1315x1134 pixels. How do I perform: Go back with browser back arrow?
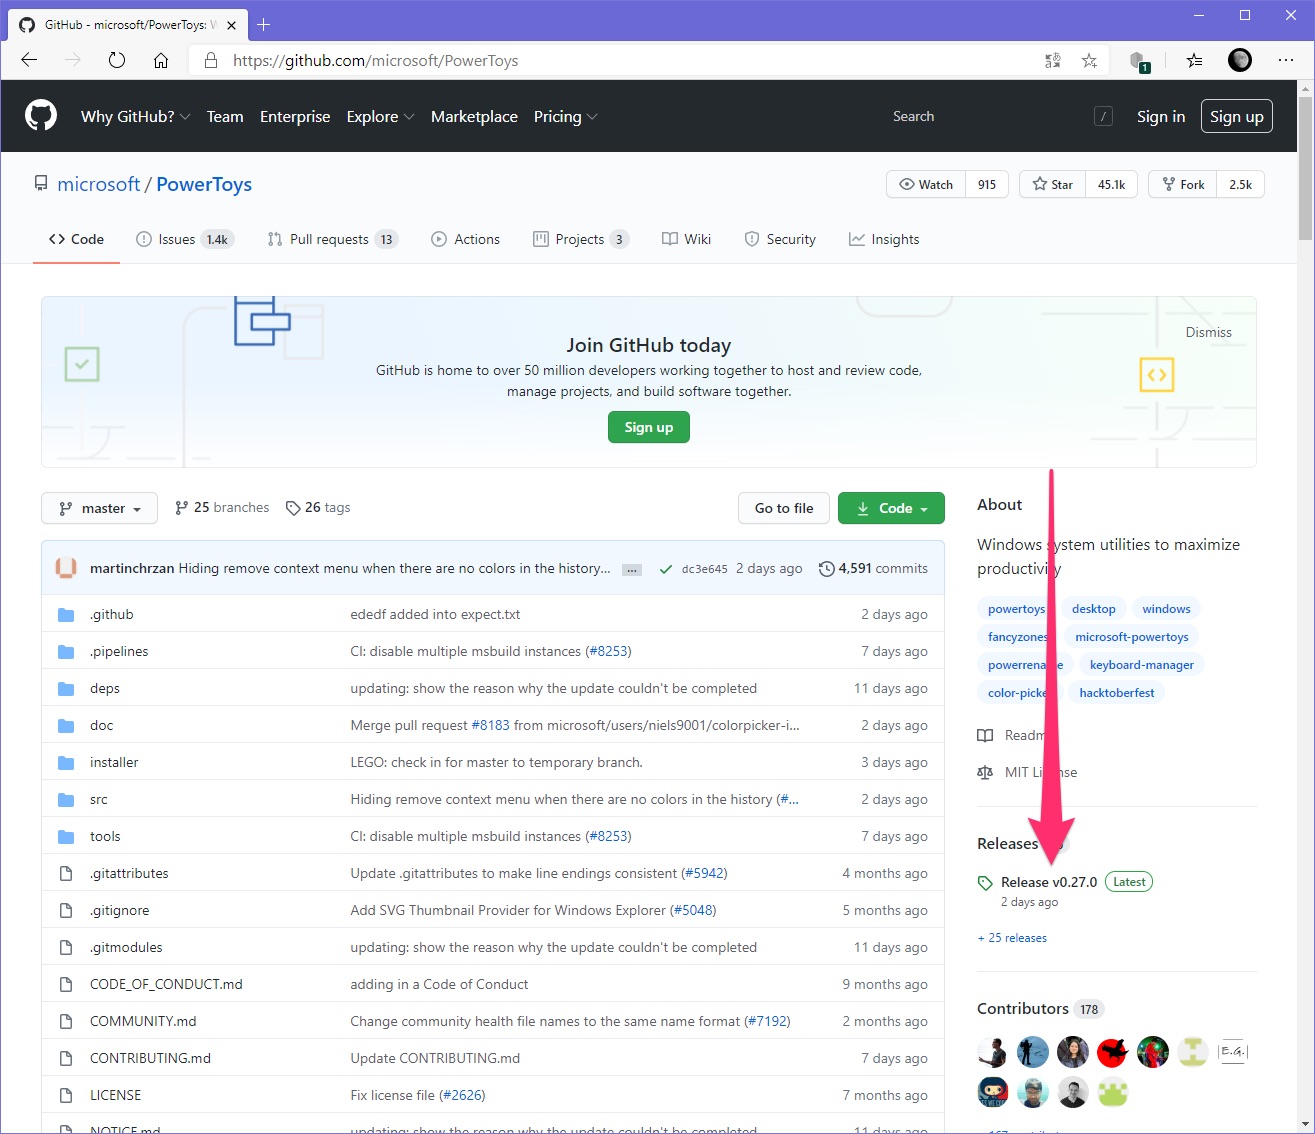click(29, 60)
